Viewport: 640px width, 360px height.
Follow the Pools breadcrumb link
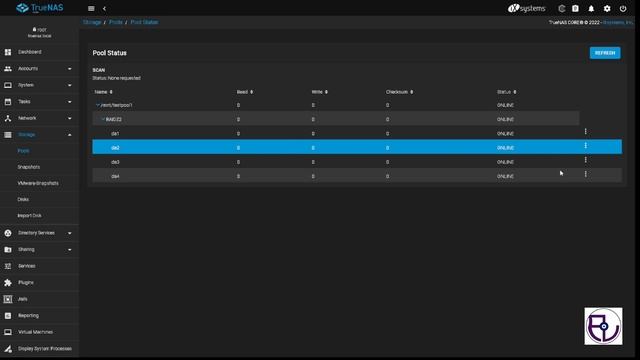(x=116, y=22)
